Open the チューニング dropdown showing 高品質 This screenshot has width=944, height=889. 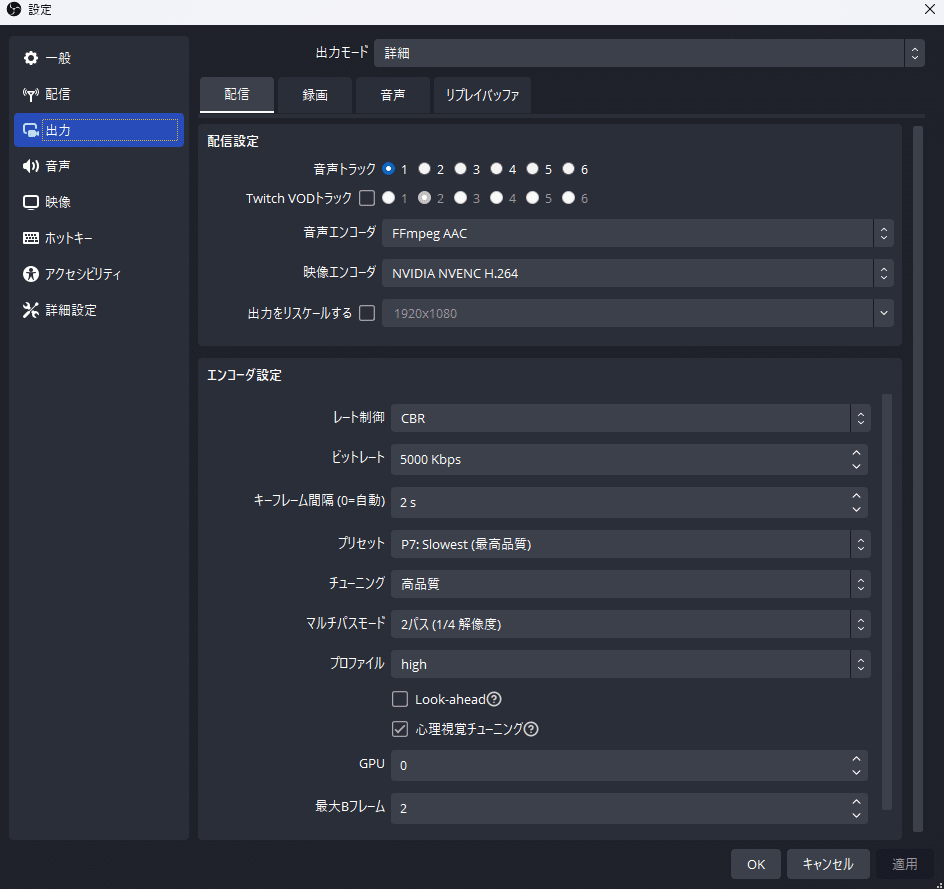click(x=630, y=584)
